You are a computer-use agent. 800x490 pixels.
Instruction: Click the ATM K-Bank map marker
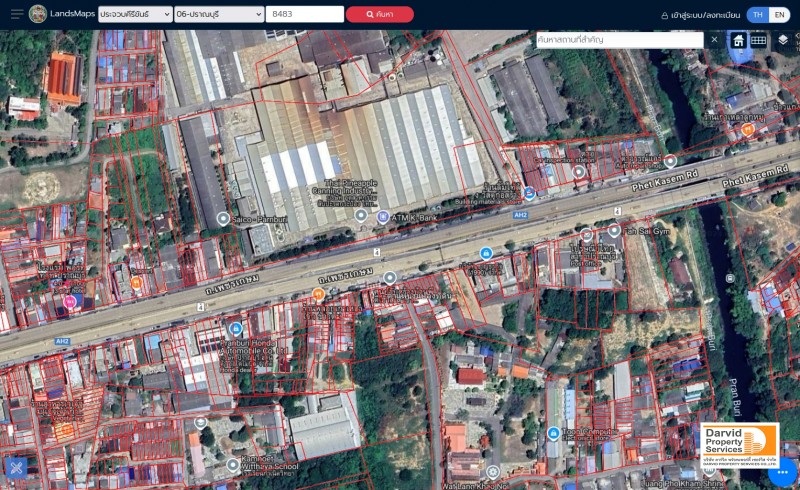[382, 216]
